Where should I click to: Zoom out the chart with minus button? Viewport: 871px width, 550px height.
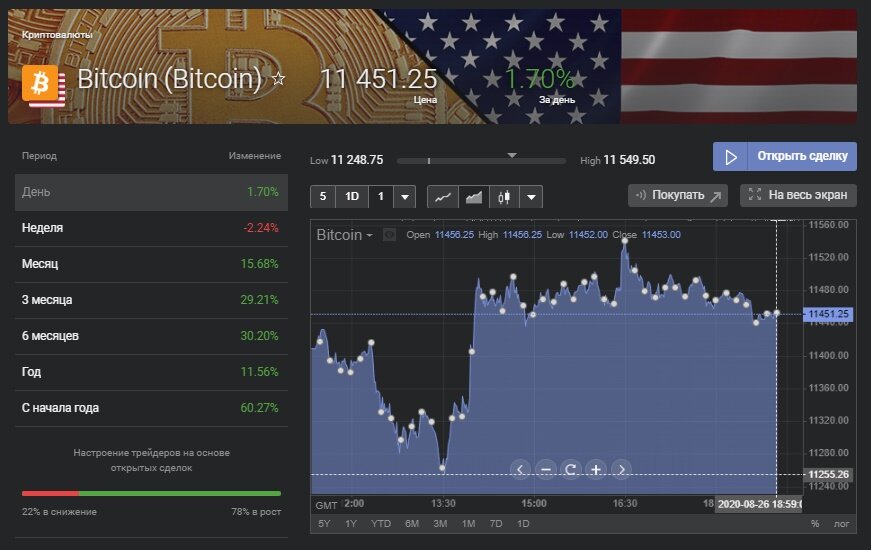546,469
